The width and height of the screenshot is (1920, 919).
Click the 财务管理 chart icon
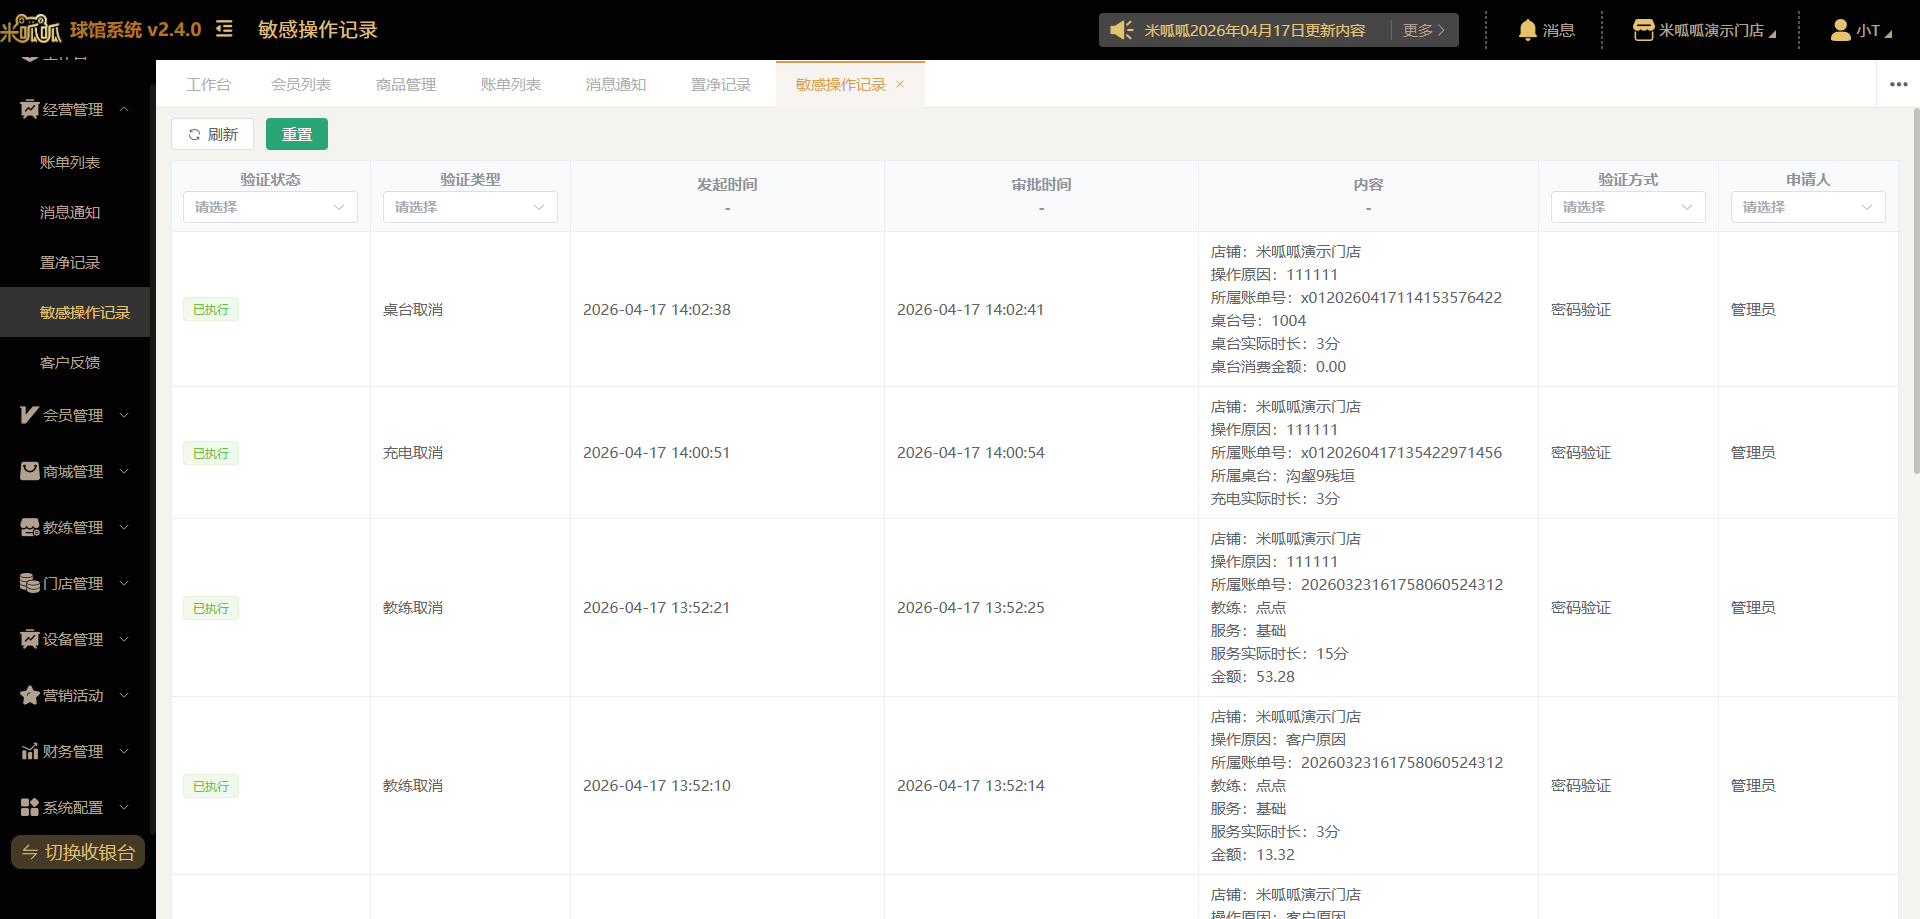tap(29, 751)
